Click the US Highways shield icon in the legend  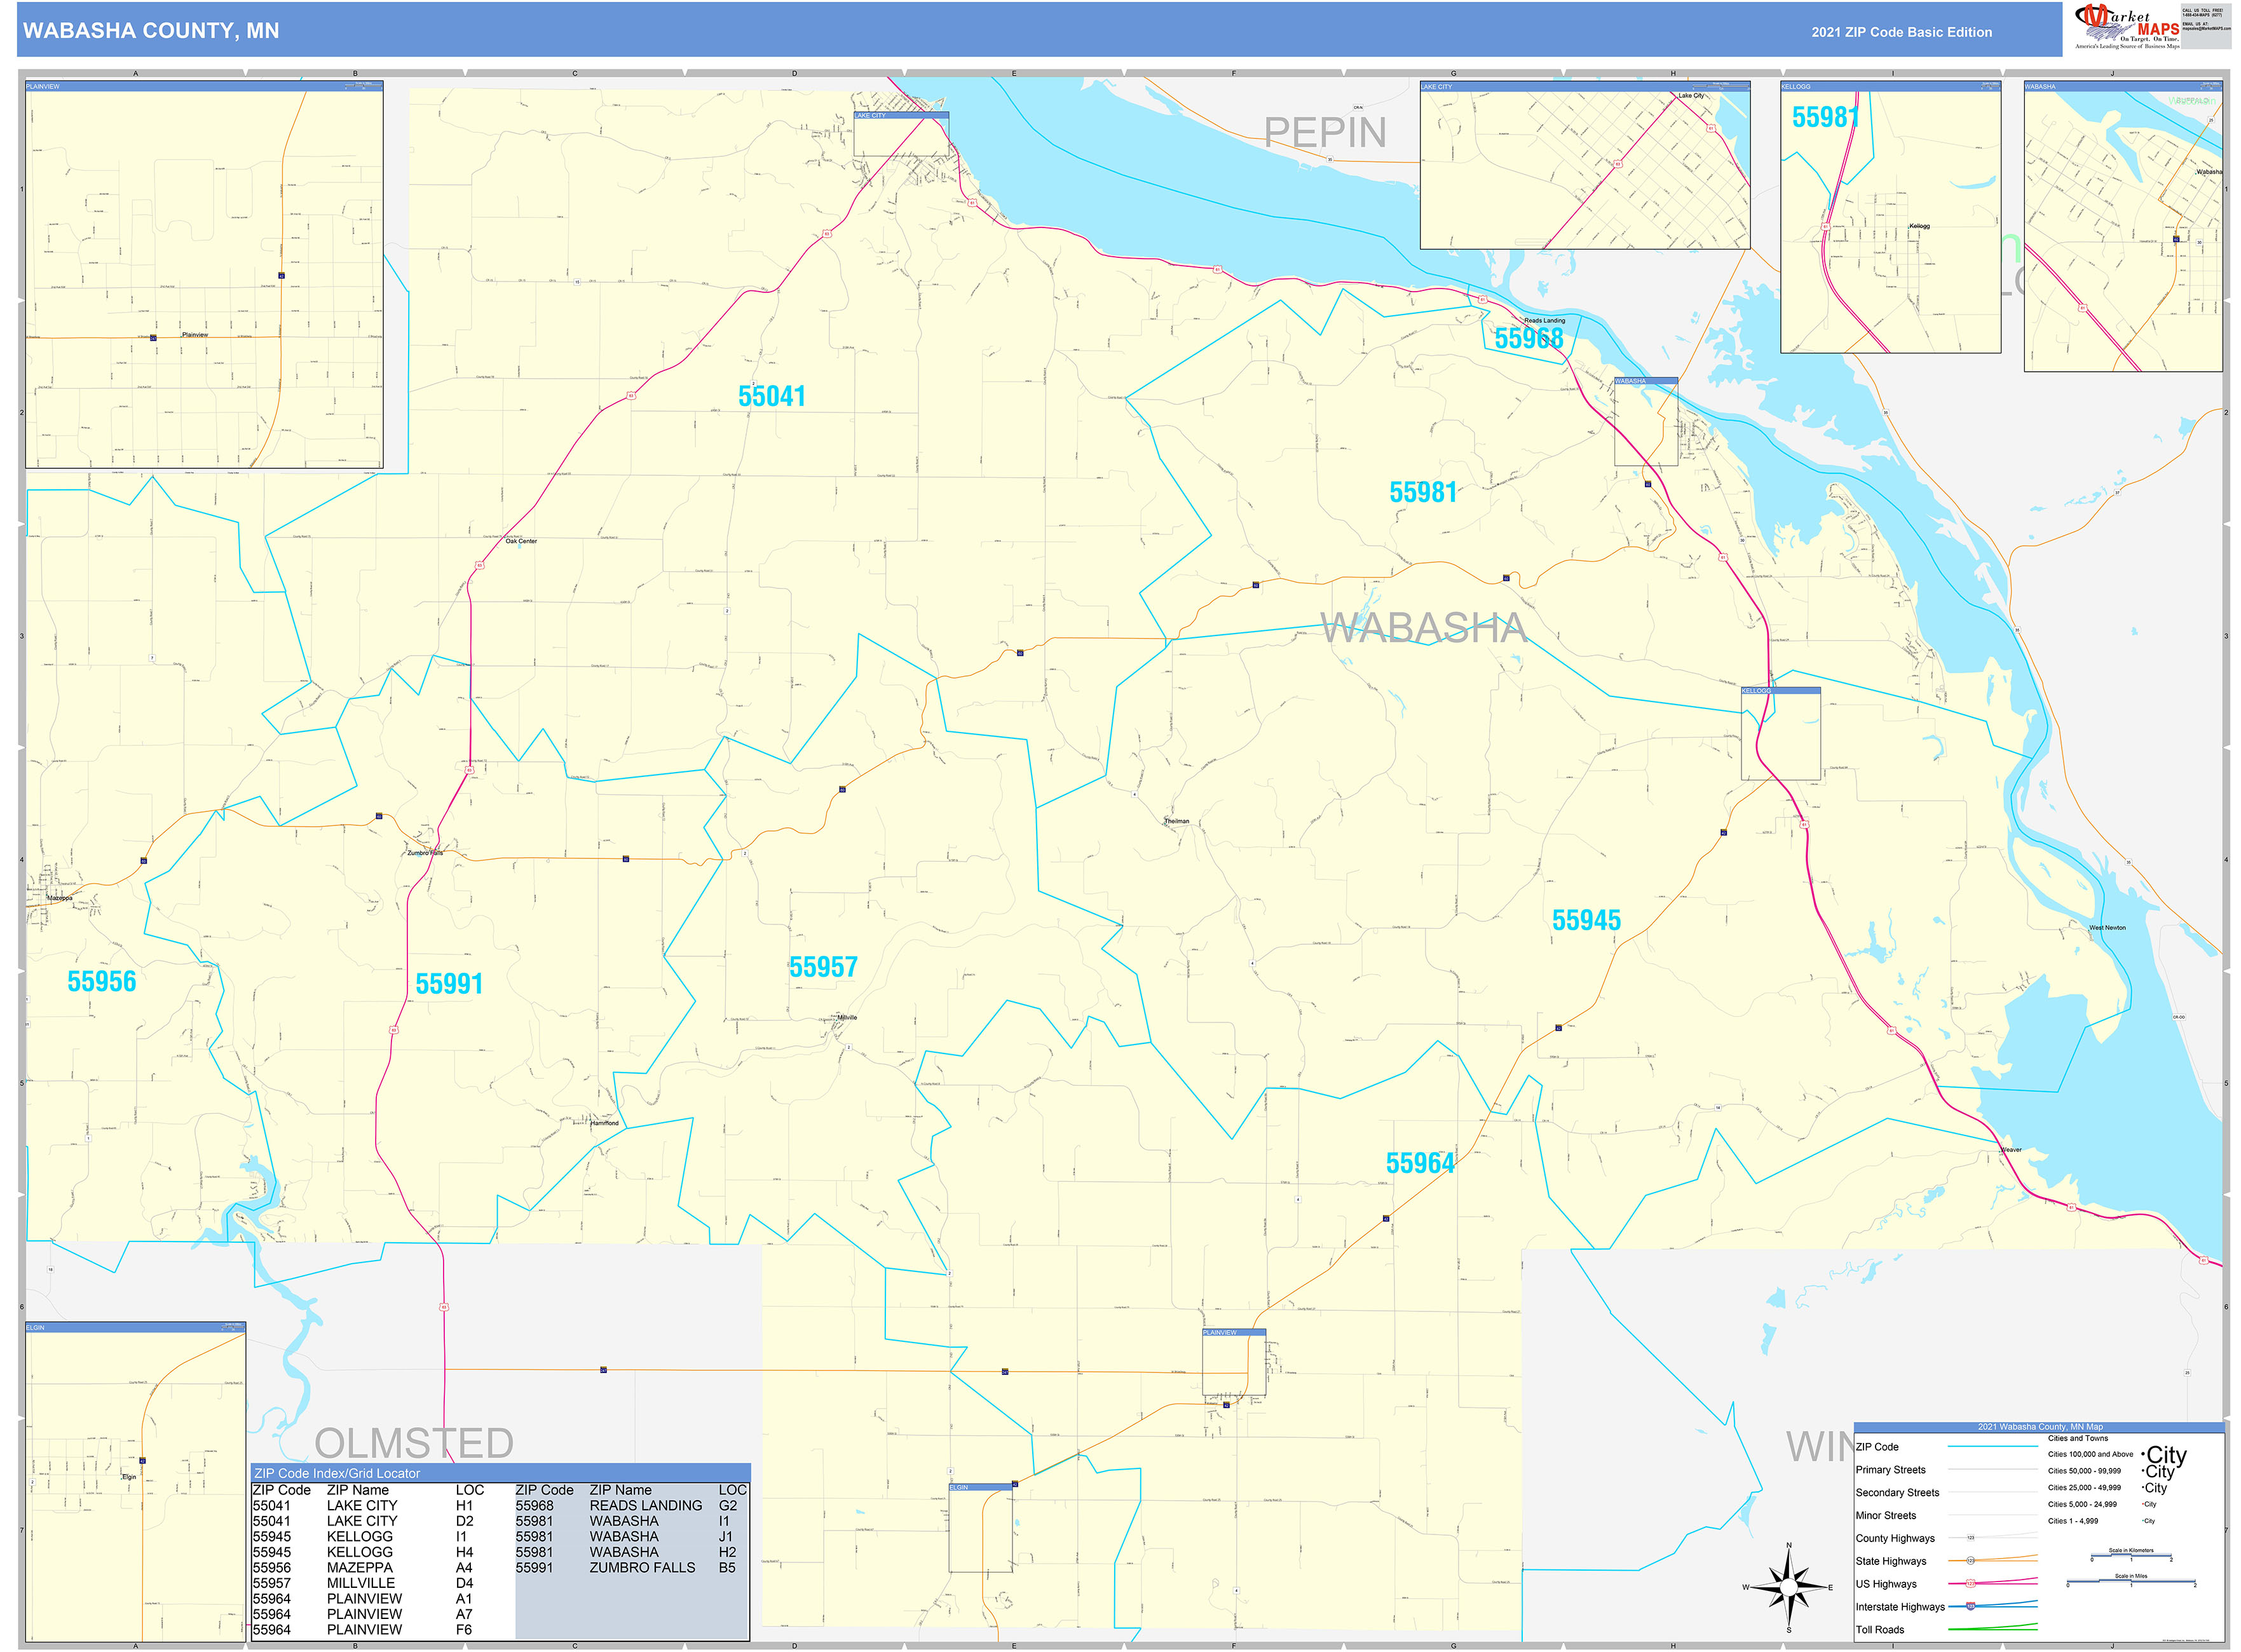(1970, 1585)
